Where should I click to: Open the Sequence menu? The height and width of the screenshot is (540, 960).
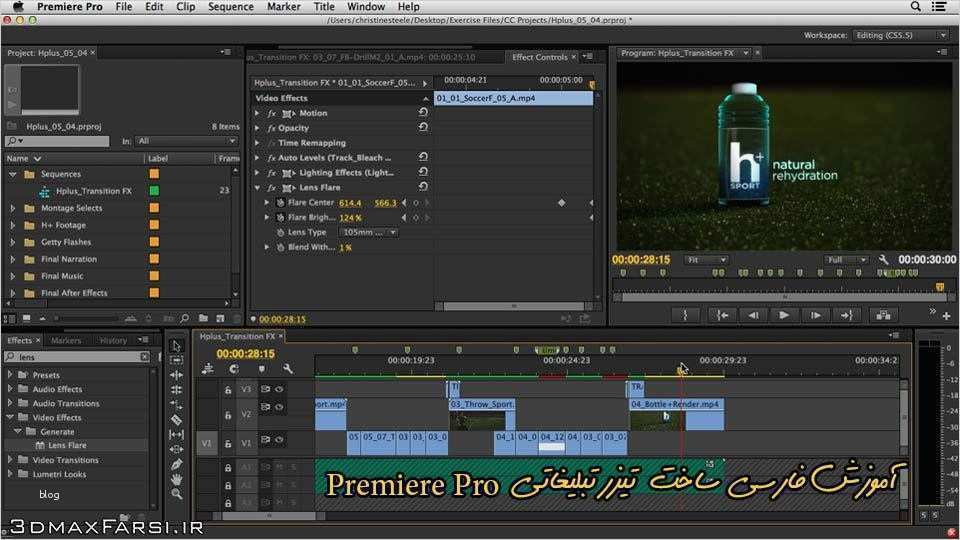231,7
